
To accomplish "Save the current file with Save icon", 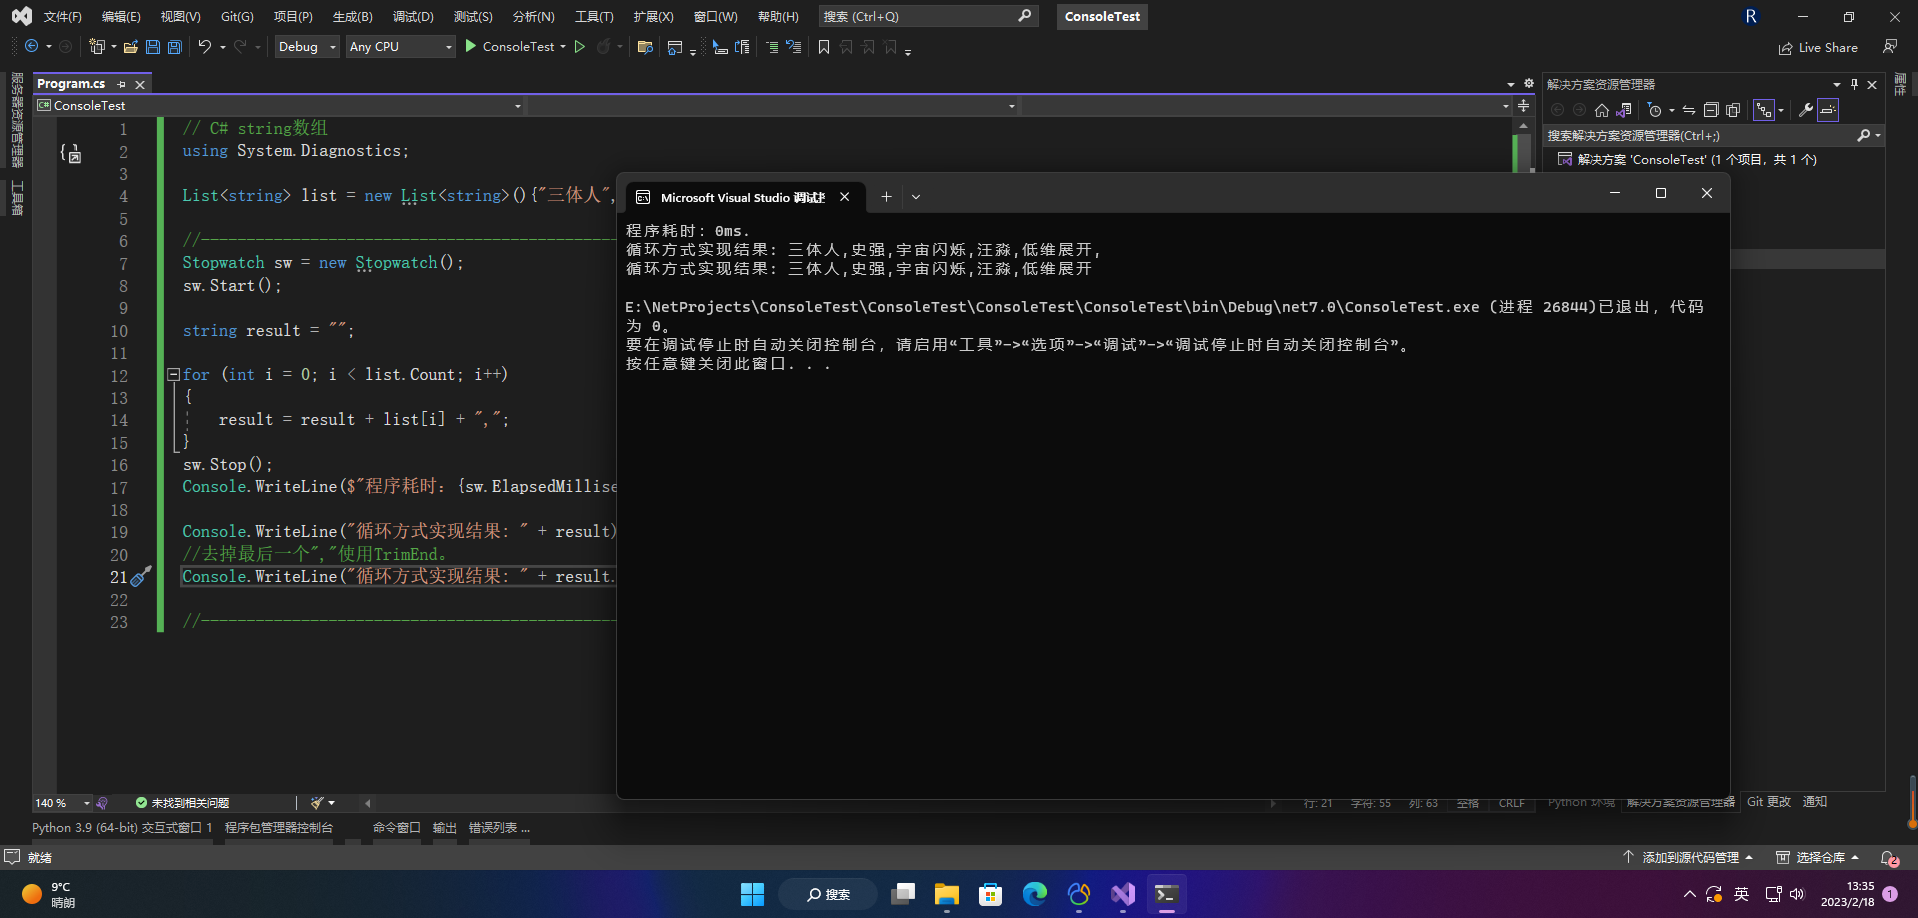I will (x=153, y=47).
